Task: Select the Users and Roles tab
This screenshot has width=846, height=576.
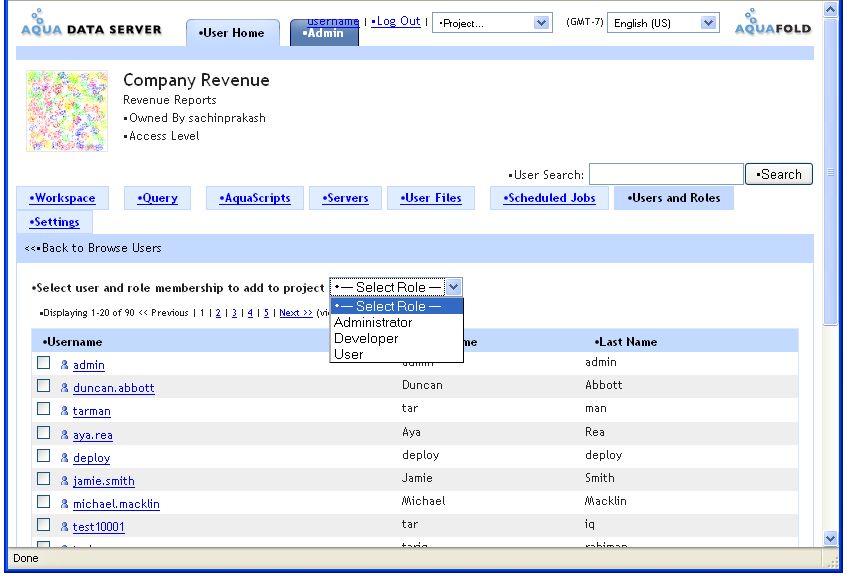Action: (674, 198)
